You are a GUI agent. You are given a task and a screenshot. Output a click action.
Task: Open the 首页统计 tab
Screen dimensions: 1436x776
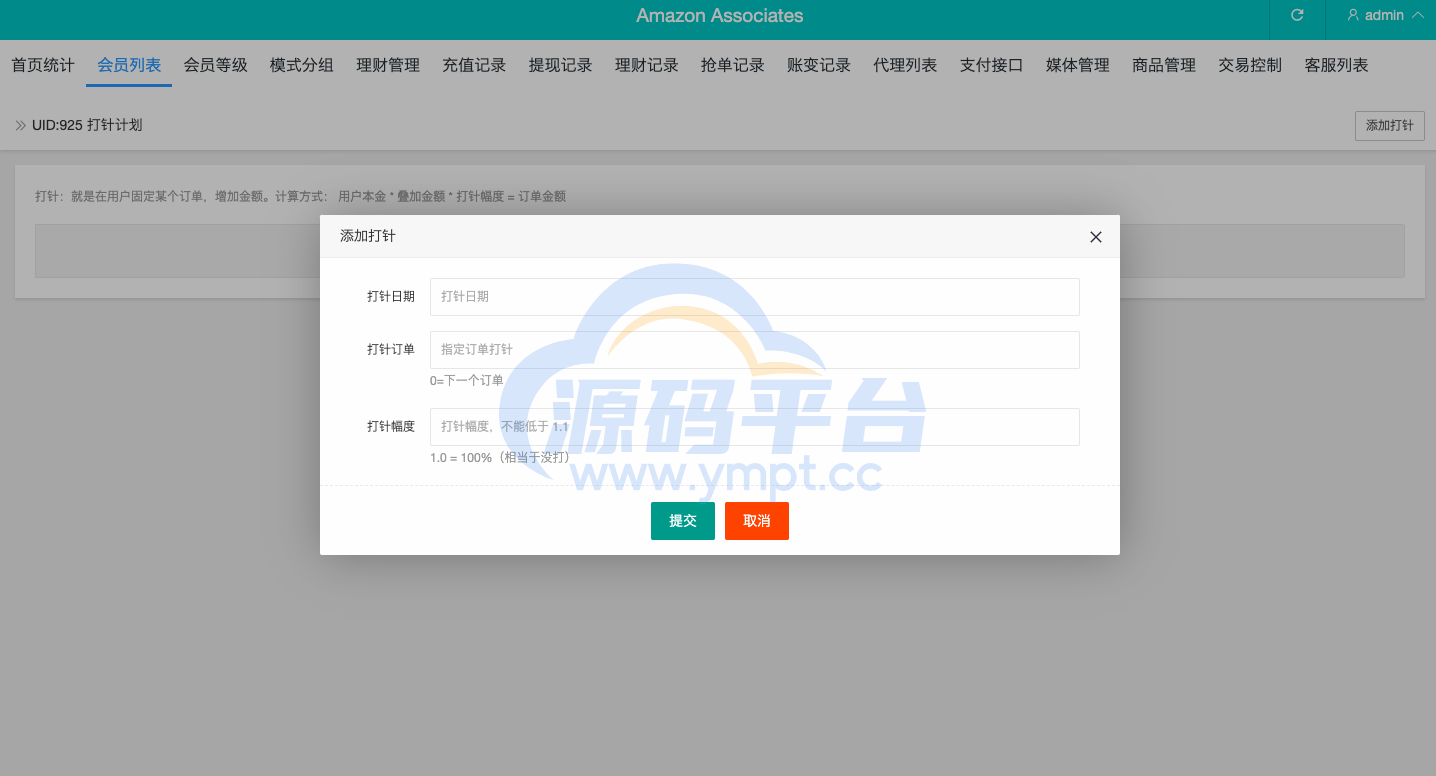[43, 65]
